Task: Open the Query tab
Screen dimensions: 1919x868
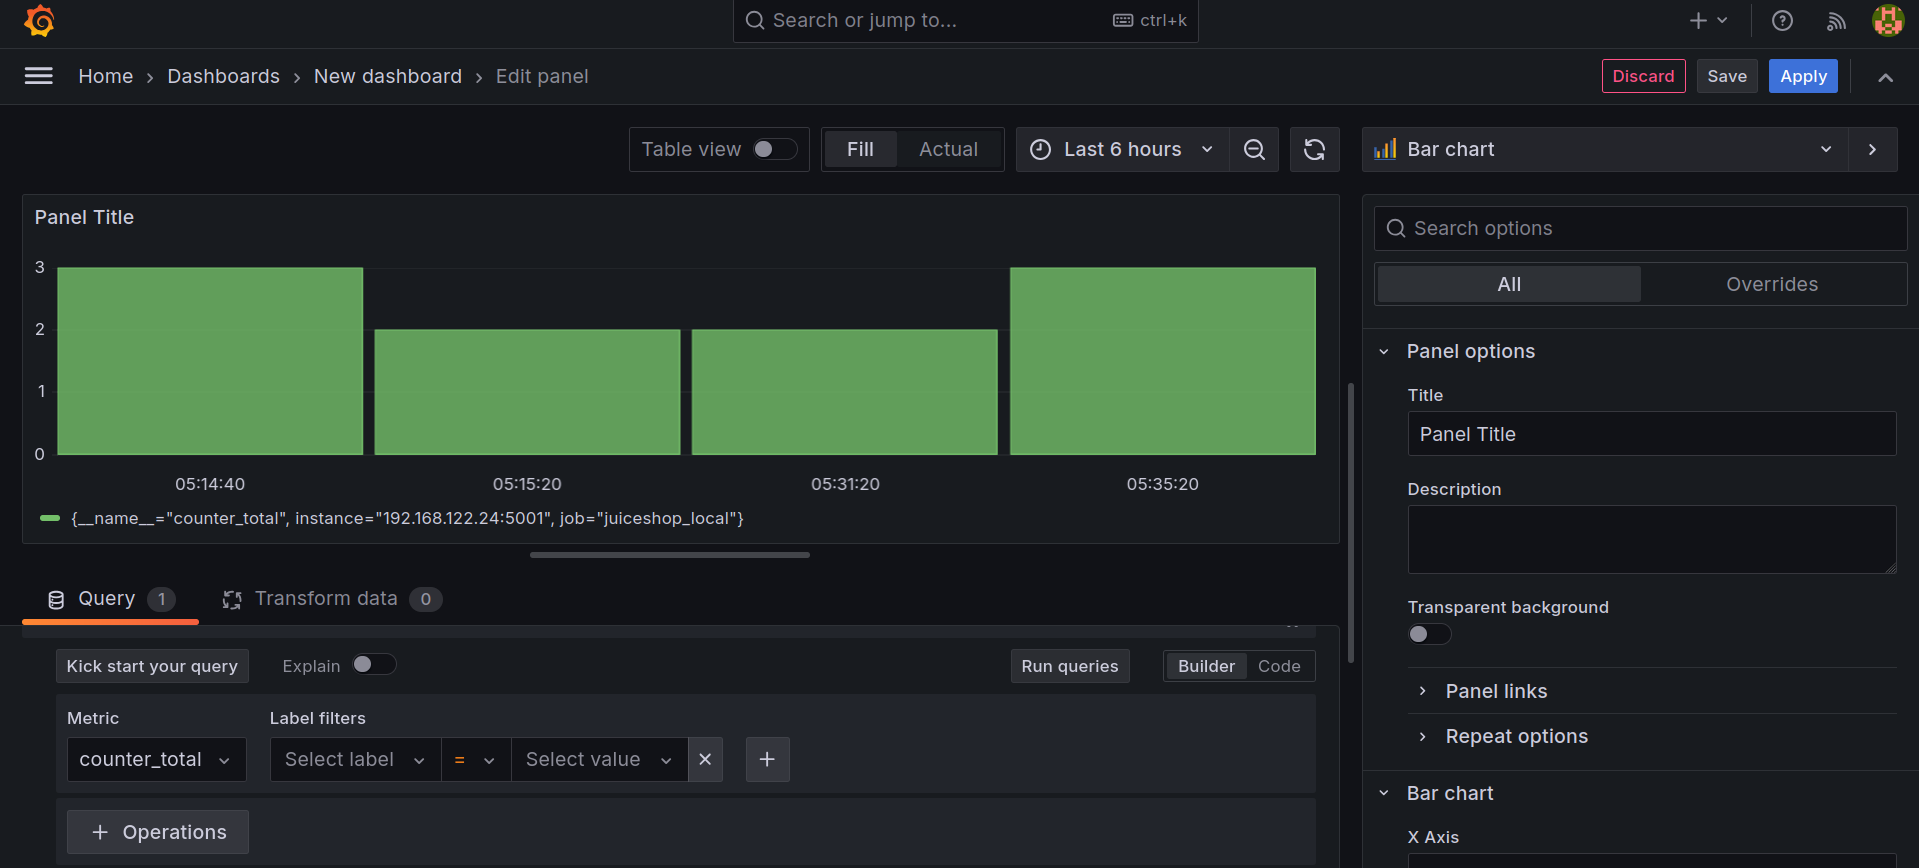Action: point(111,598)
